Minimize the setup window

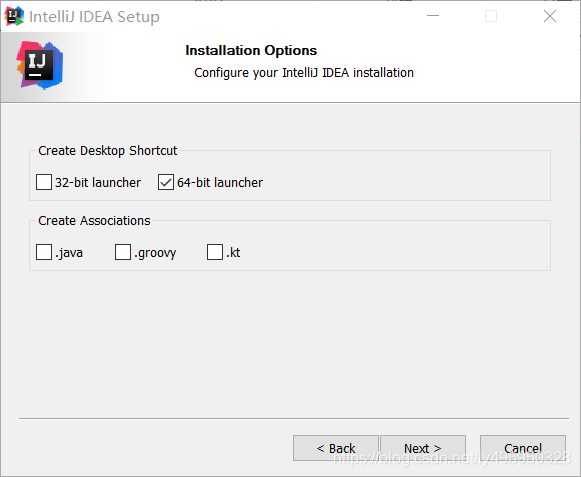click(433, 16)
